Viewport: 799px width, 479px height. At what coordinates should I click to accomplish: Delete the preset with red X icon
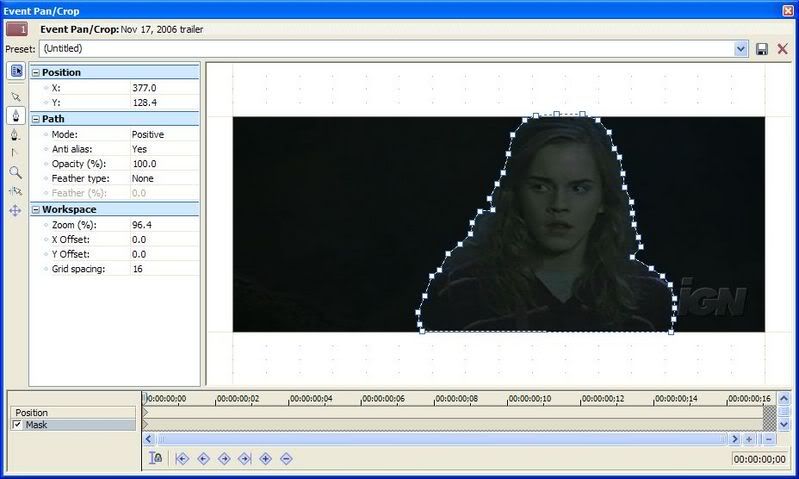[x=782, y=49]
